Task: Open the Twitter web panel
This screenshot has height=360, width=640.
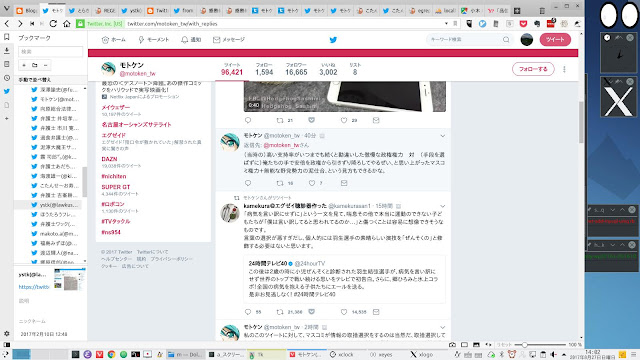Action: coord(7,91)
